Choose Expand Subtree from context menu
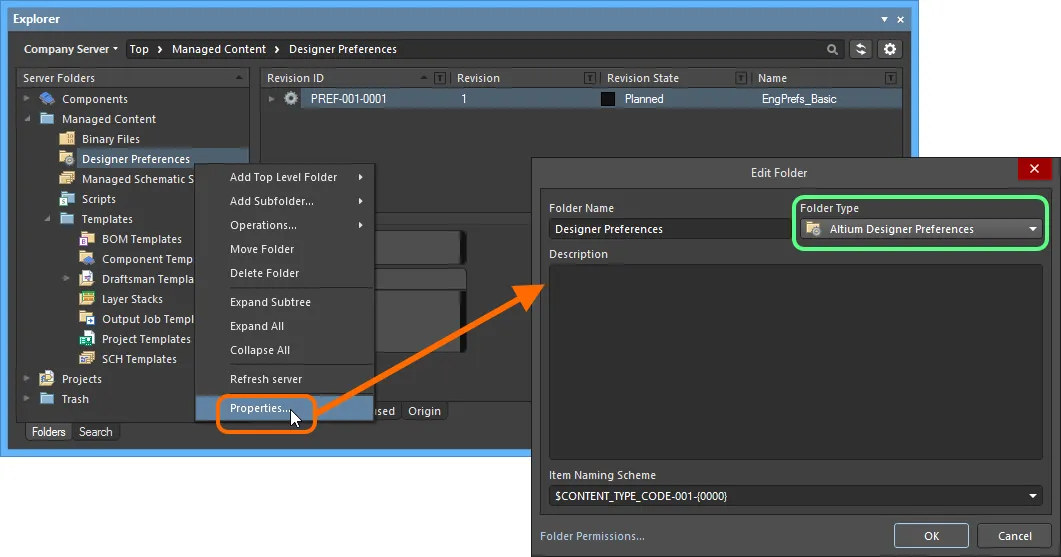1061x557 pixels. (284, 302)
